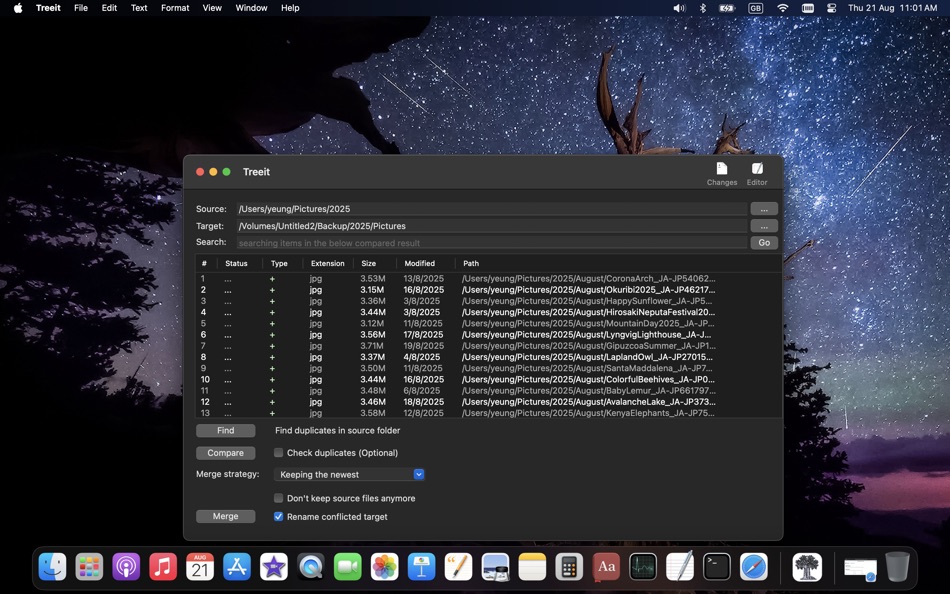Image resolution: width=950 pixels, height=594 pixels.
Task: Click the Merge button
Action: [x=225, y=516]
